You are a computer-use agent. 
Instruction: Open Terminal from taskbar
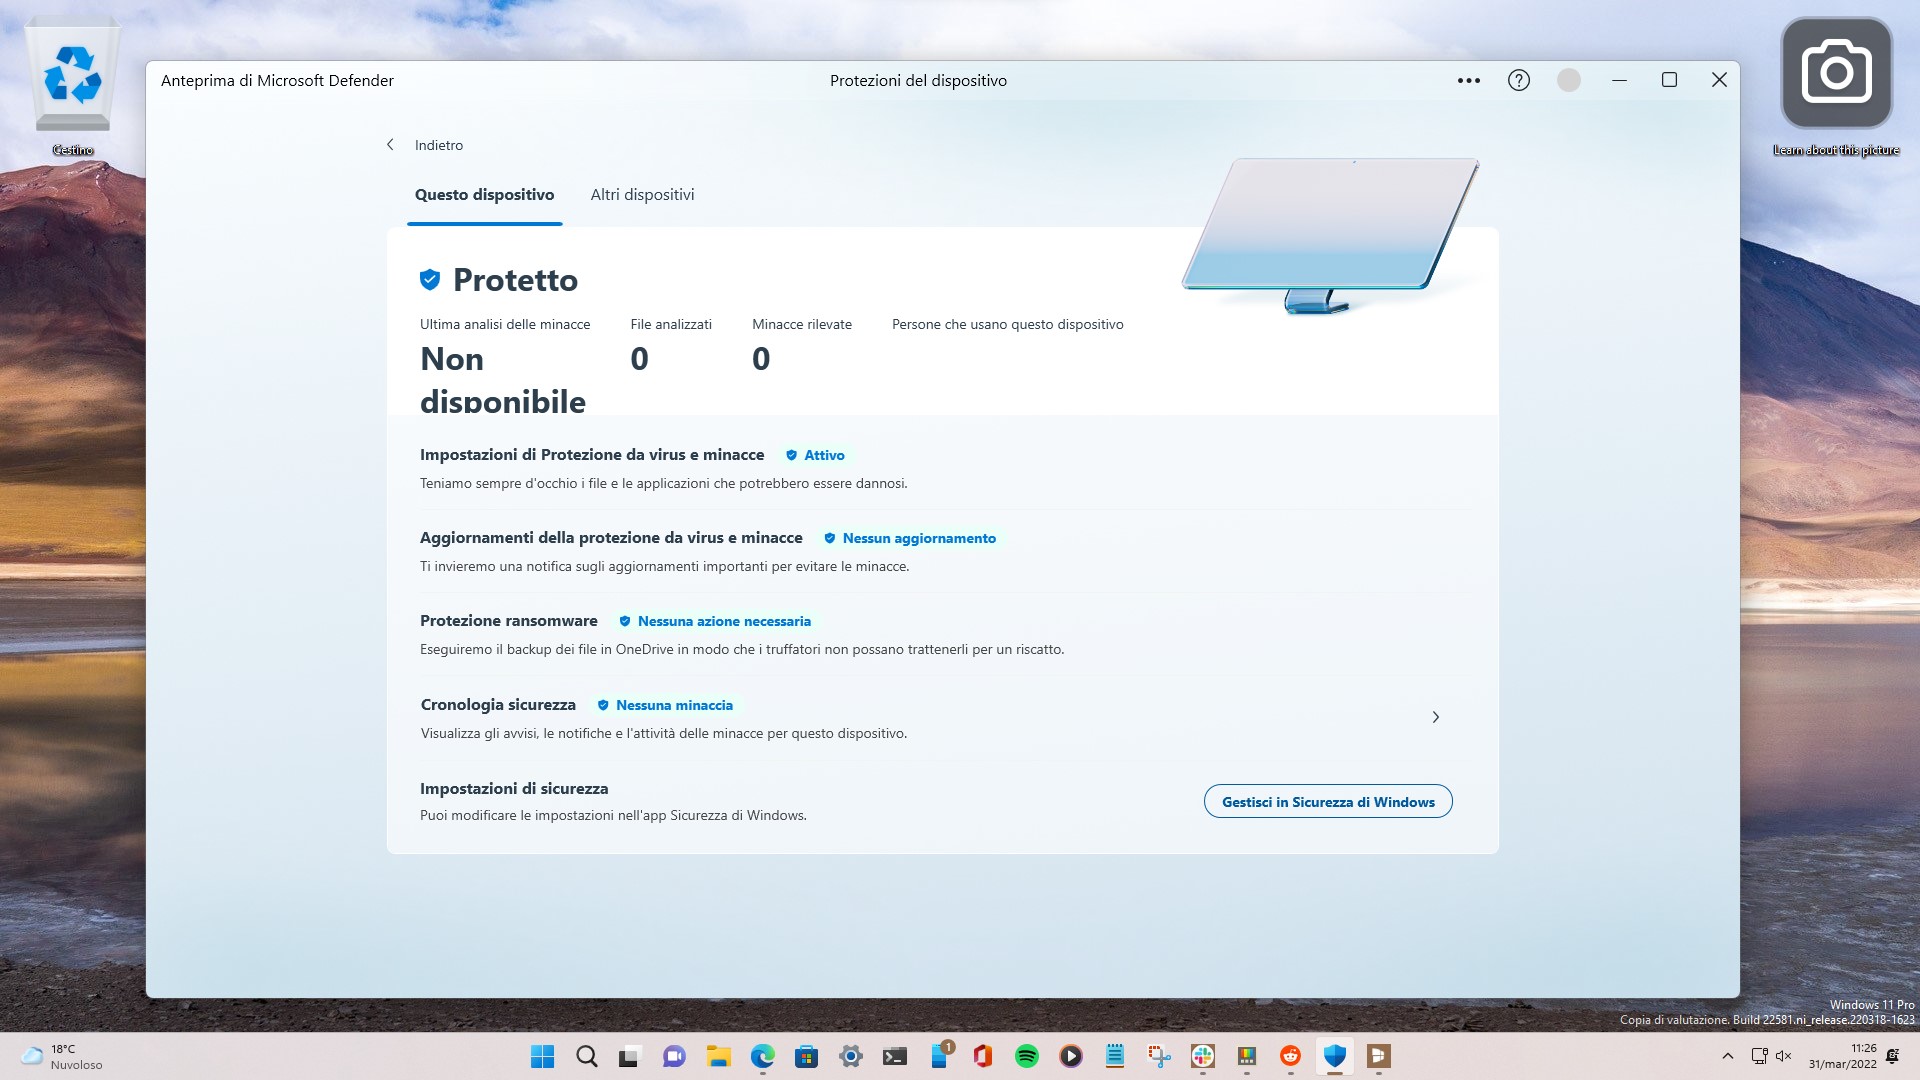click(x=894, y=1056)
